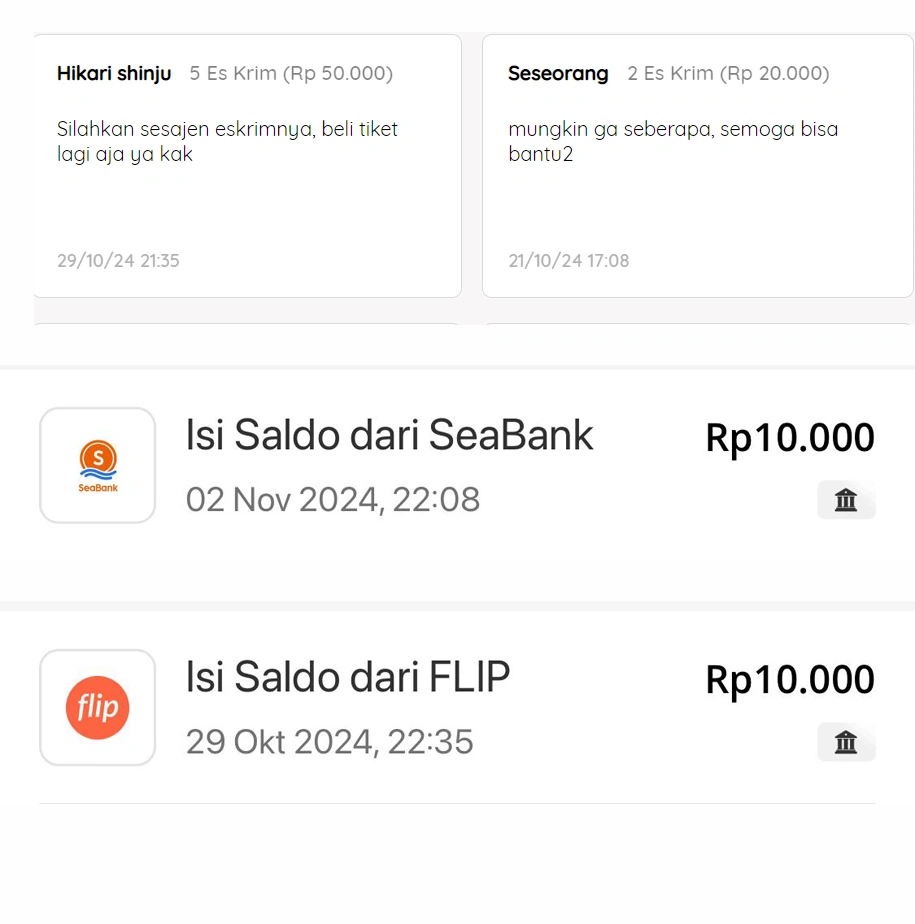Click the FLIP Rp10.000 amount
This screenshot has height=924, width=915.
[x=790, y=680]
